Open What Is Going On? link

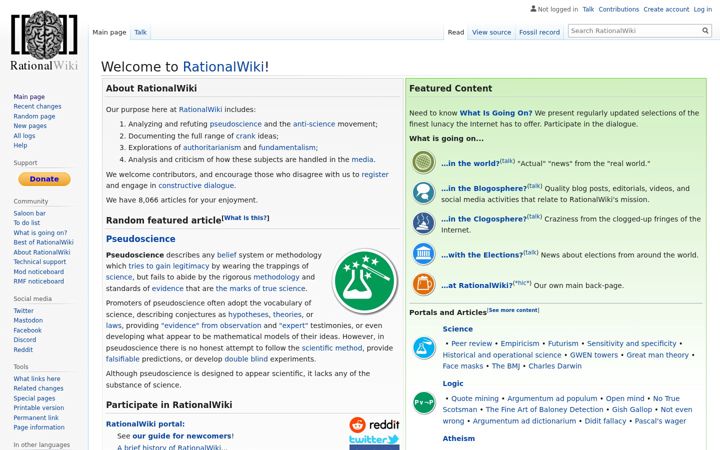click(496, 113)
